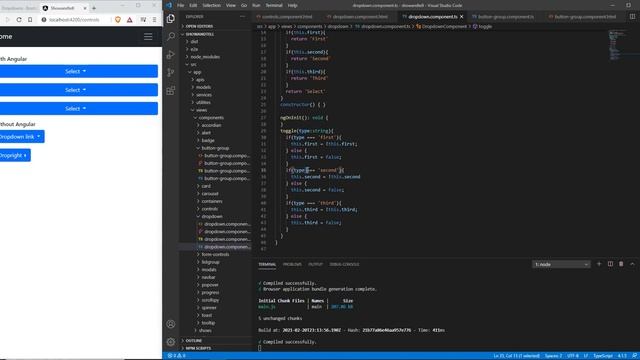Viewport: 640px width, 360px height.
Task: Click the Brave shields icon in address bar
Action: click(118, 20)
